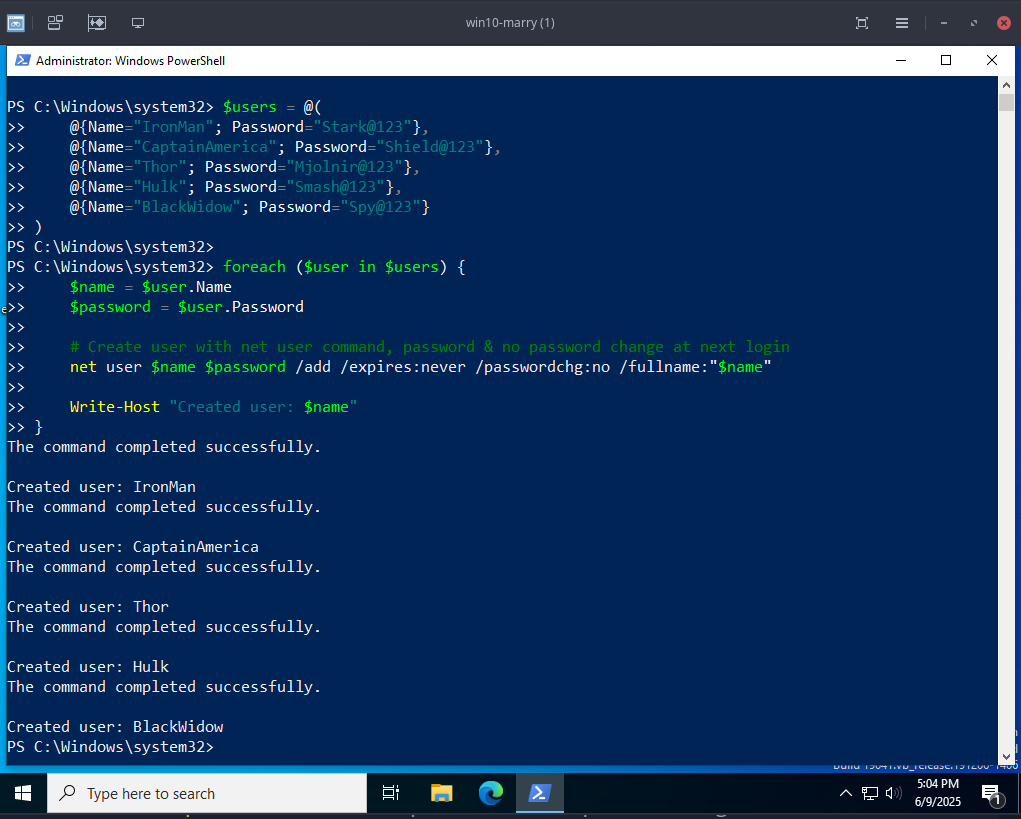Launch Microsoft Edge from the taskbar
Viewport: 1021px width, 819px height.
point(490,793)
